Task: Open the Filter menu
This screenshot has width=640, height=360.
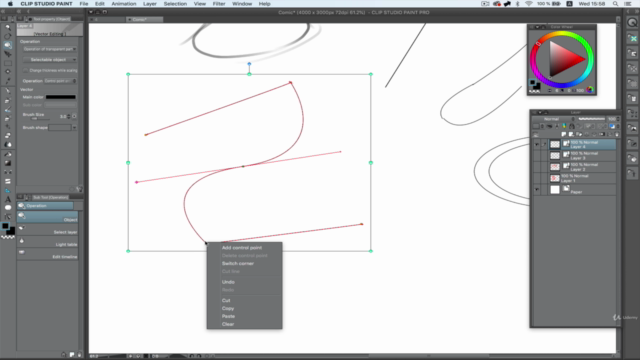Action: pos(219,4)
